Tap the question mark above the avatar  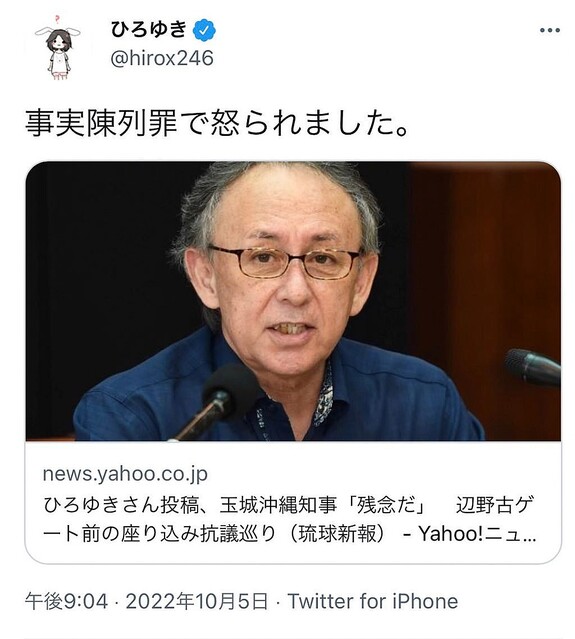pos(57,19)
